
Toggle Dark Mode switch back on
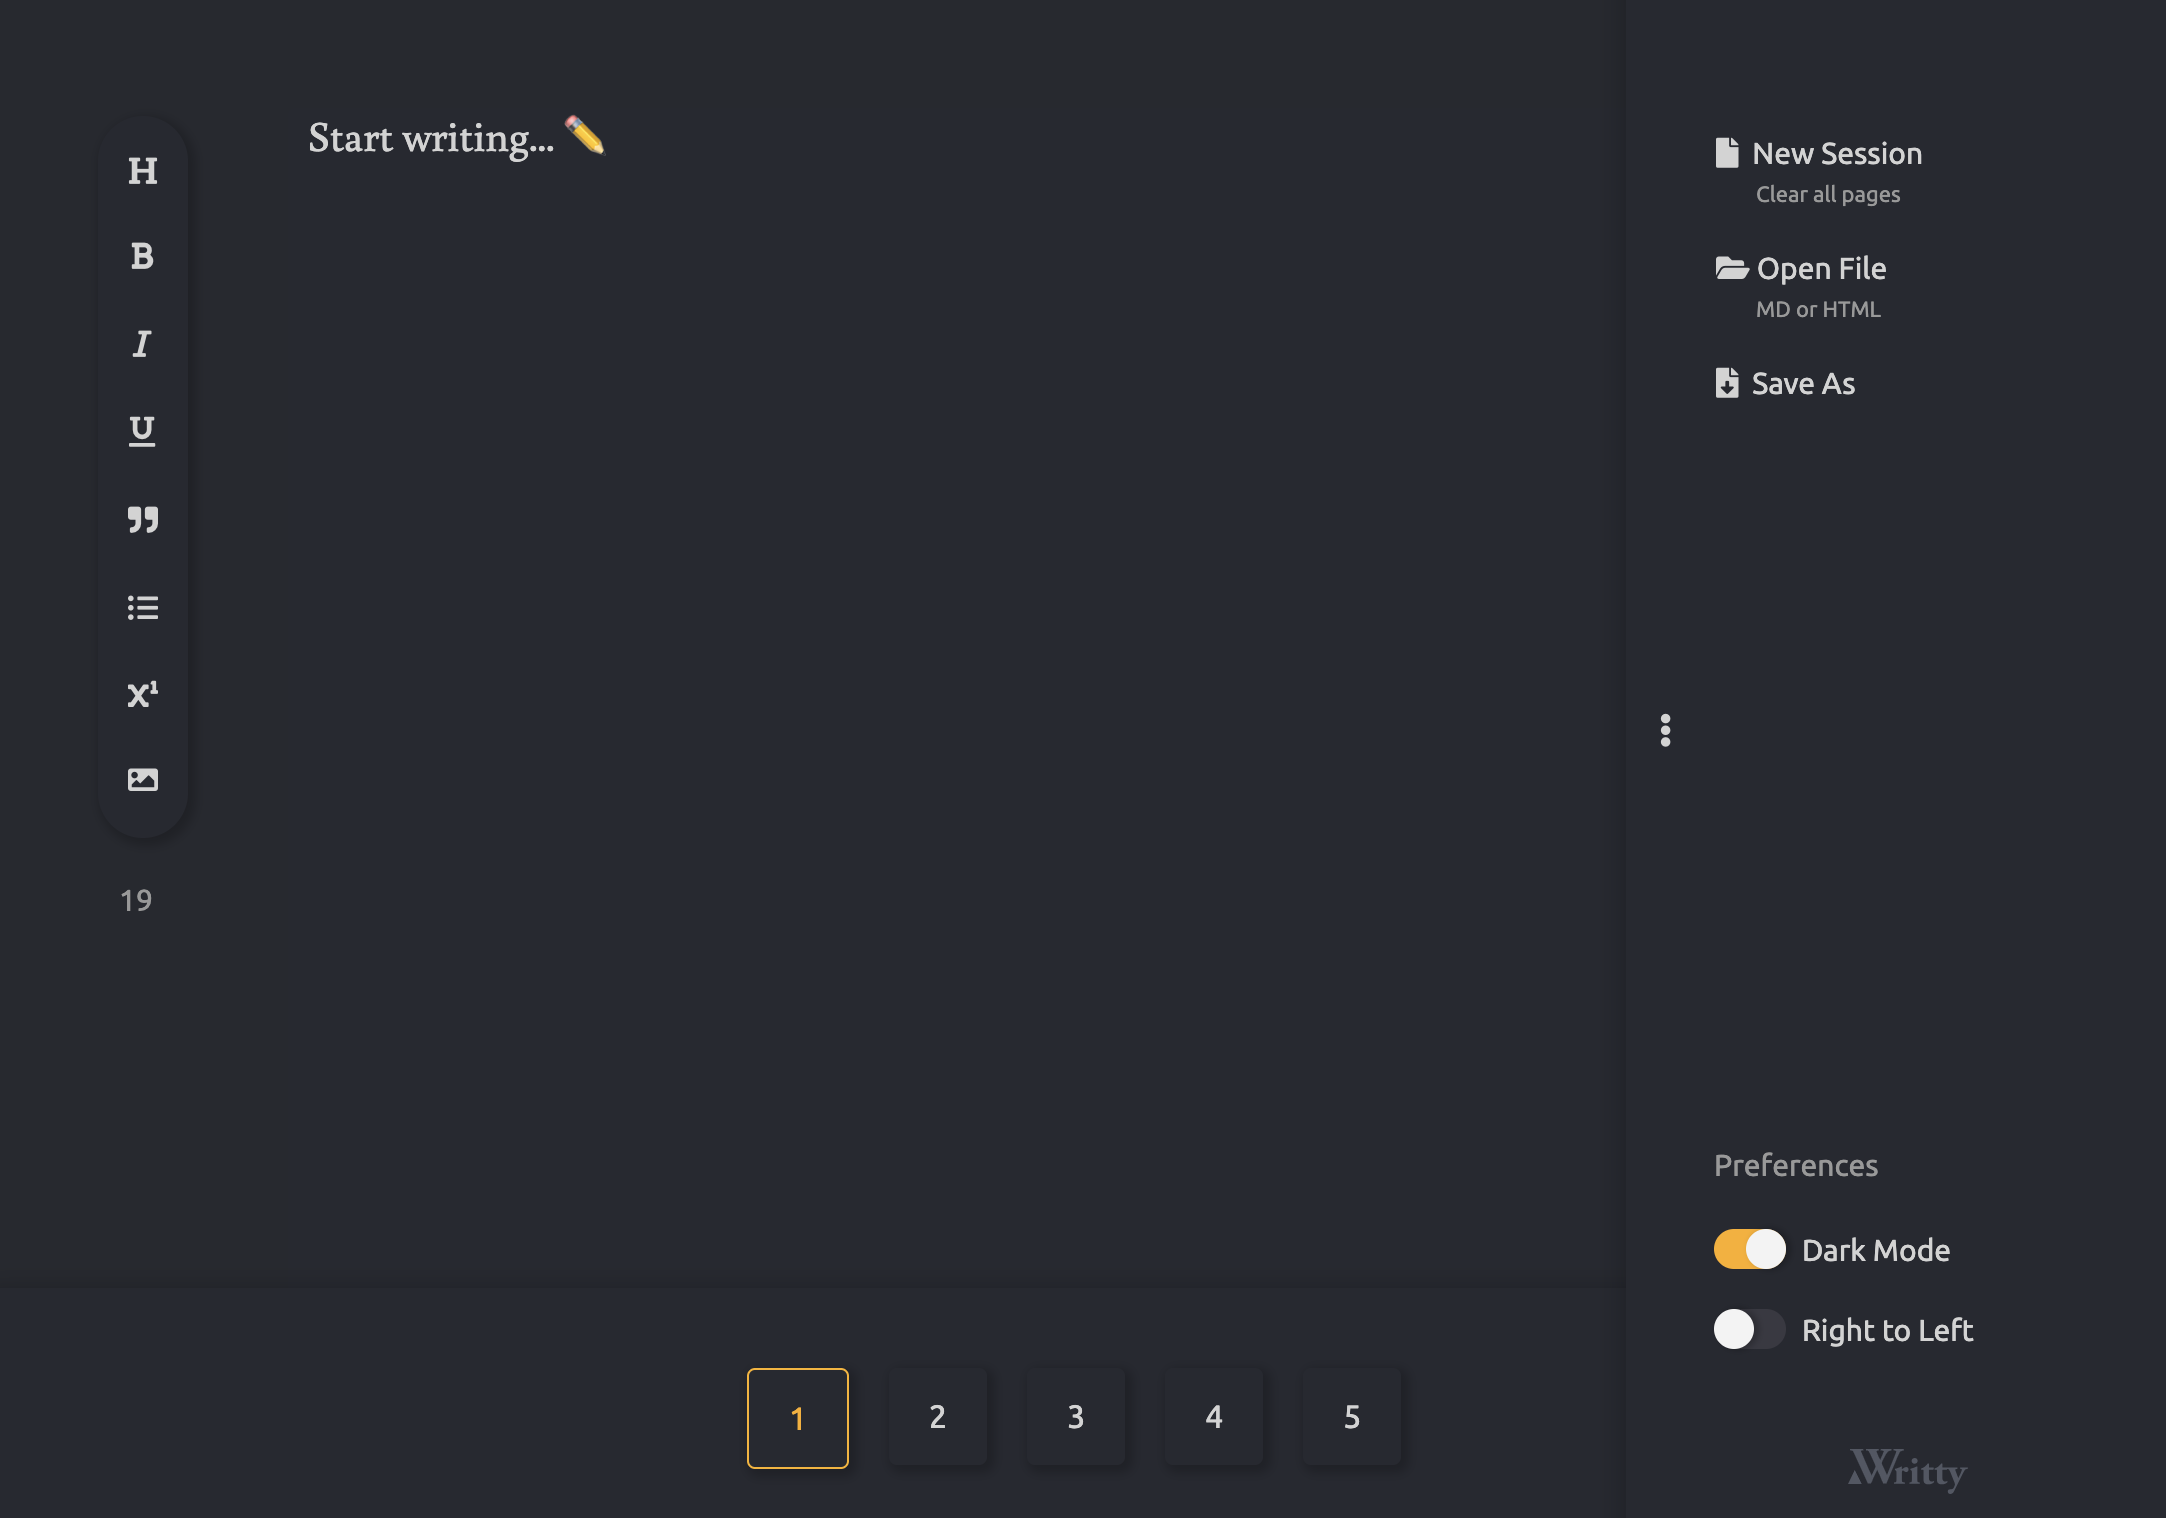tap(1748, 1249)
